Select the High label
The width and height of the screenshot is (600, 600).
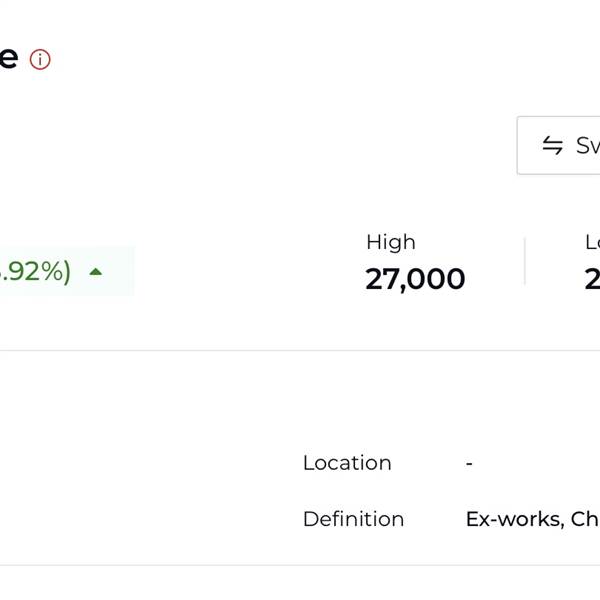[x=390, y=242]
